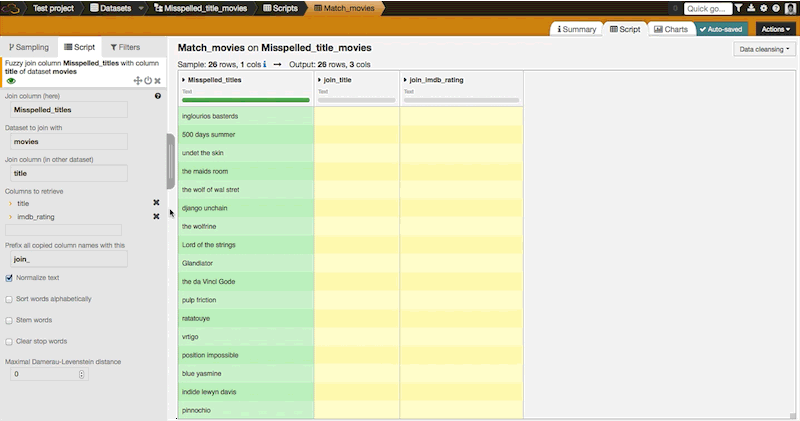This screenshot has height=421, width=800.
Task: Expand the imdb_rating entry in columns to retrieve
Action: tap(10, 217)
